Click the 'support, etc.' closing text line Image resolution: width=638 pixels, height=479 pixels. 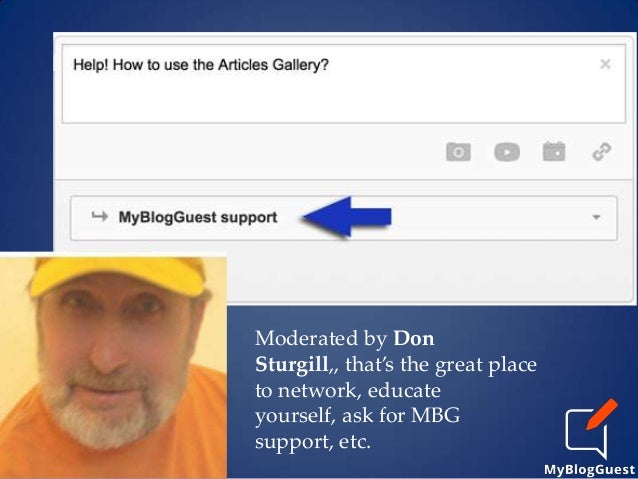click(313, 442)
